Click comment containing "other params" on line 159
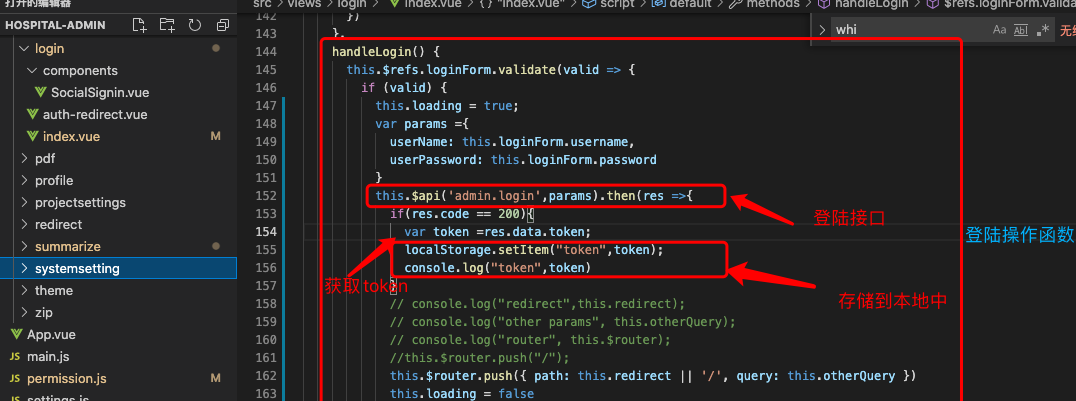 click(x=563, y=321)
